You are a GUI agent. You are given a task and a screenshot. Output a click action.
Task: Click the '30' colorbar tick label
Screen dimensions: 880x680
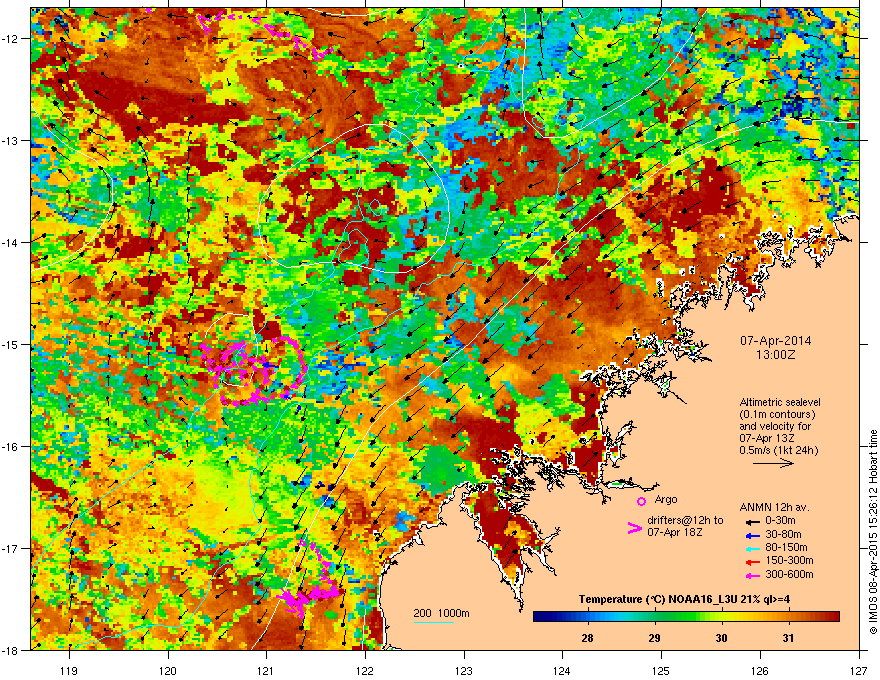click(x=722, y=638)
